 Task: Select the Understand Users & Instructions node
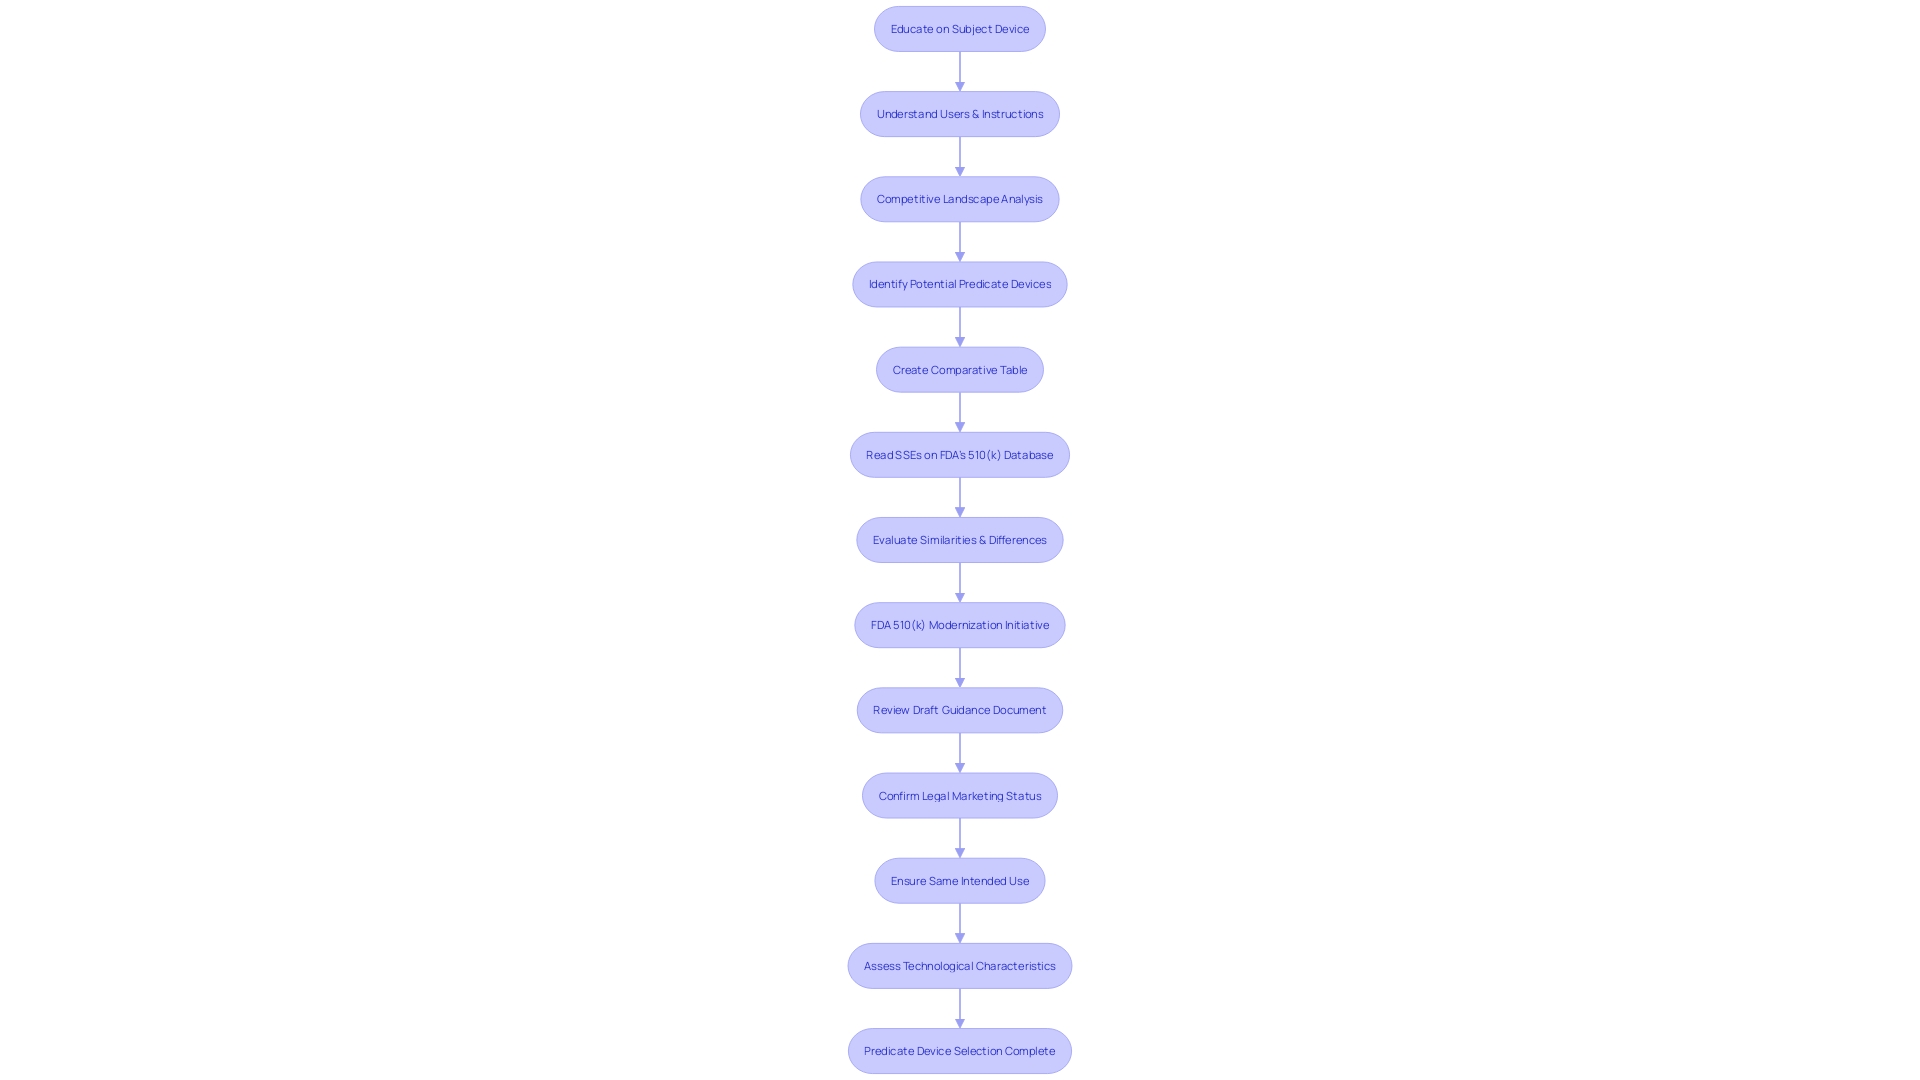959,113
